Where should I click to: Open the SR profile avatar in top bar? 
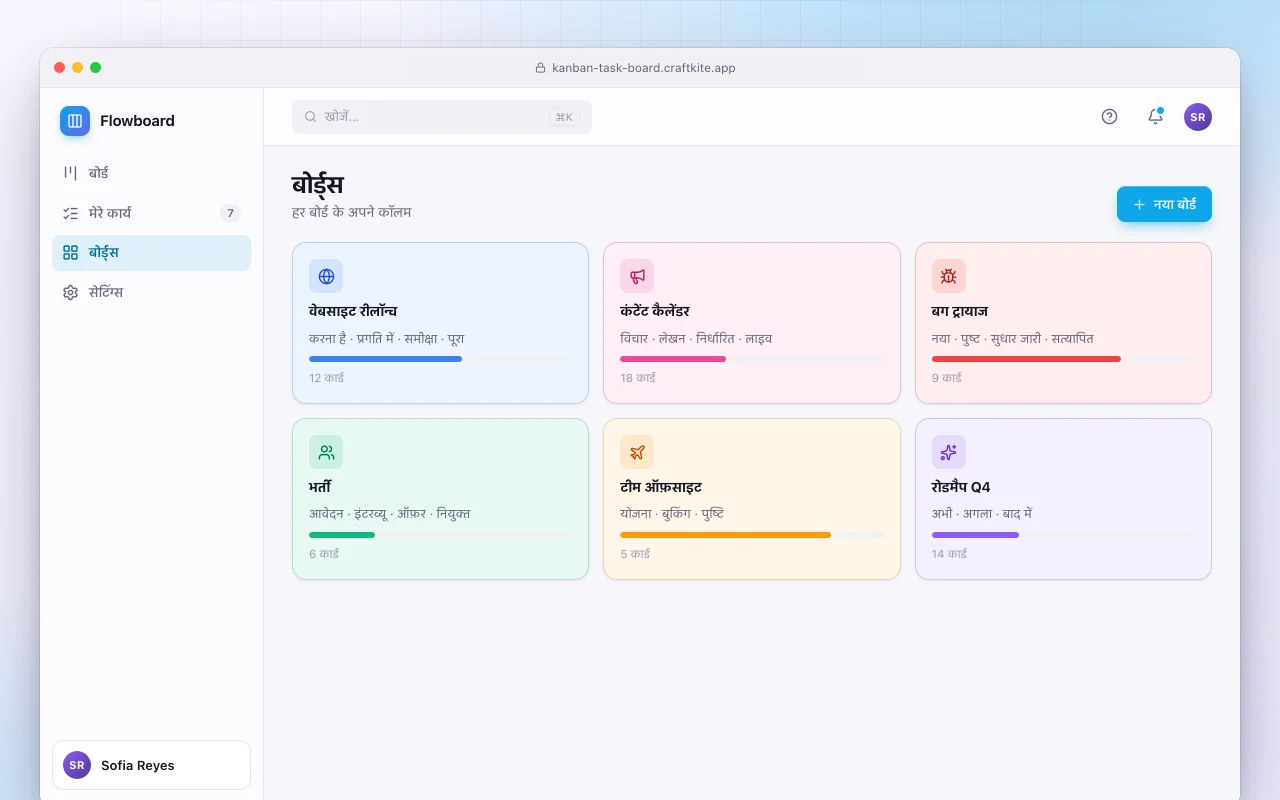(x=1198, y=117)
